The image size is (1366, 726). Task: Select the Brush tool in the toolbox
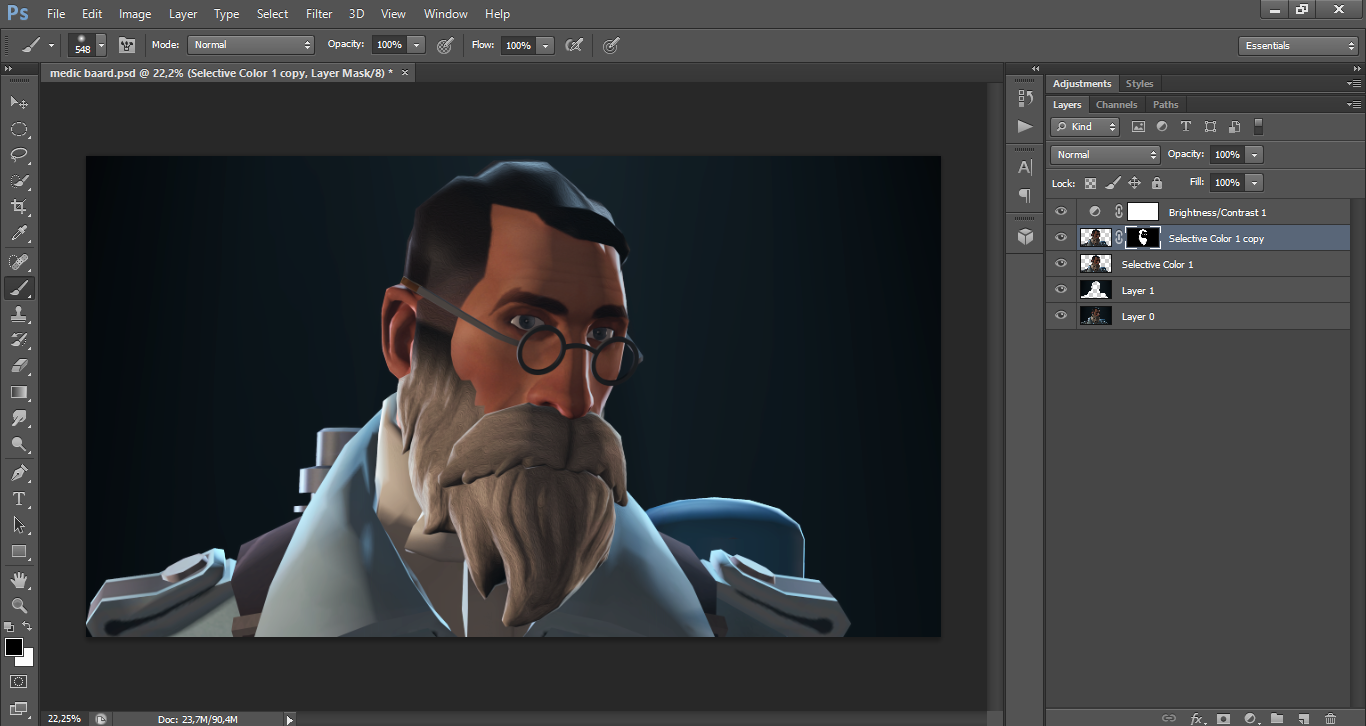tap(19, 288)
